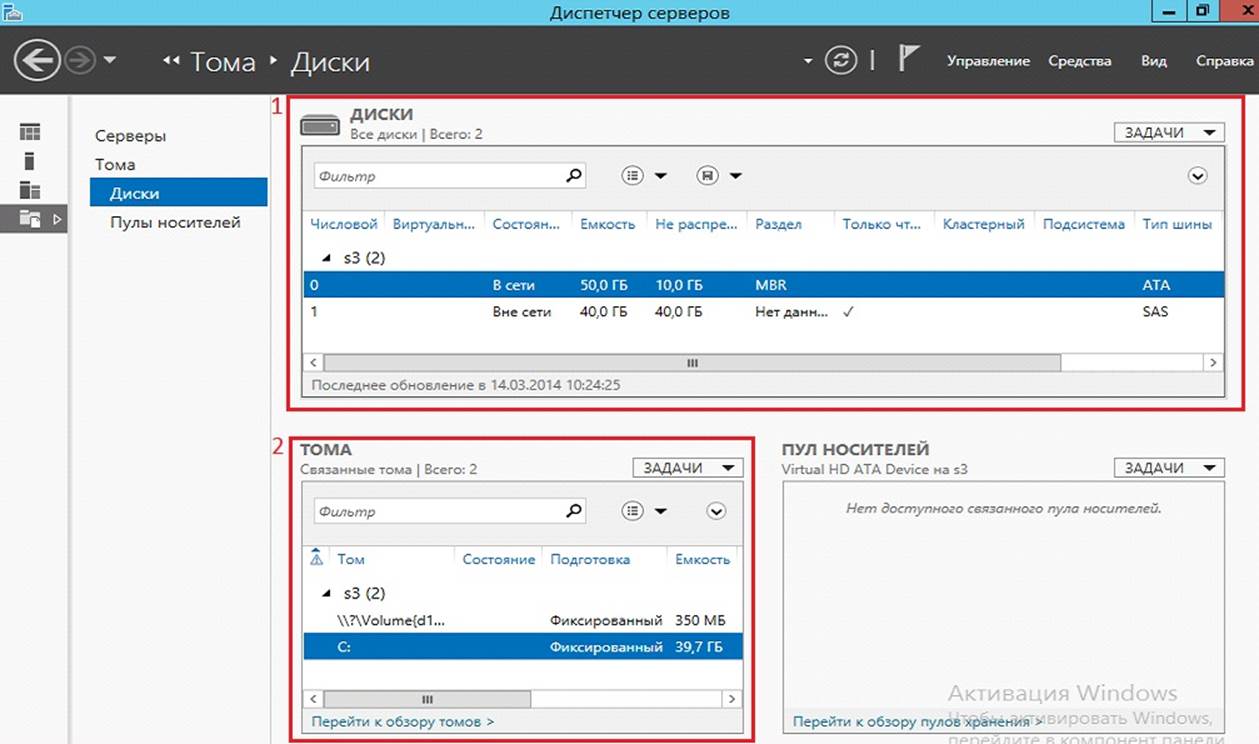The height and width of the screenshot is (744, 1259).
Task: Expand the Disks filter criteria chevron
Action: pos(1198,176)
